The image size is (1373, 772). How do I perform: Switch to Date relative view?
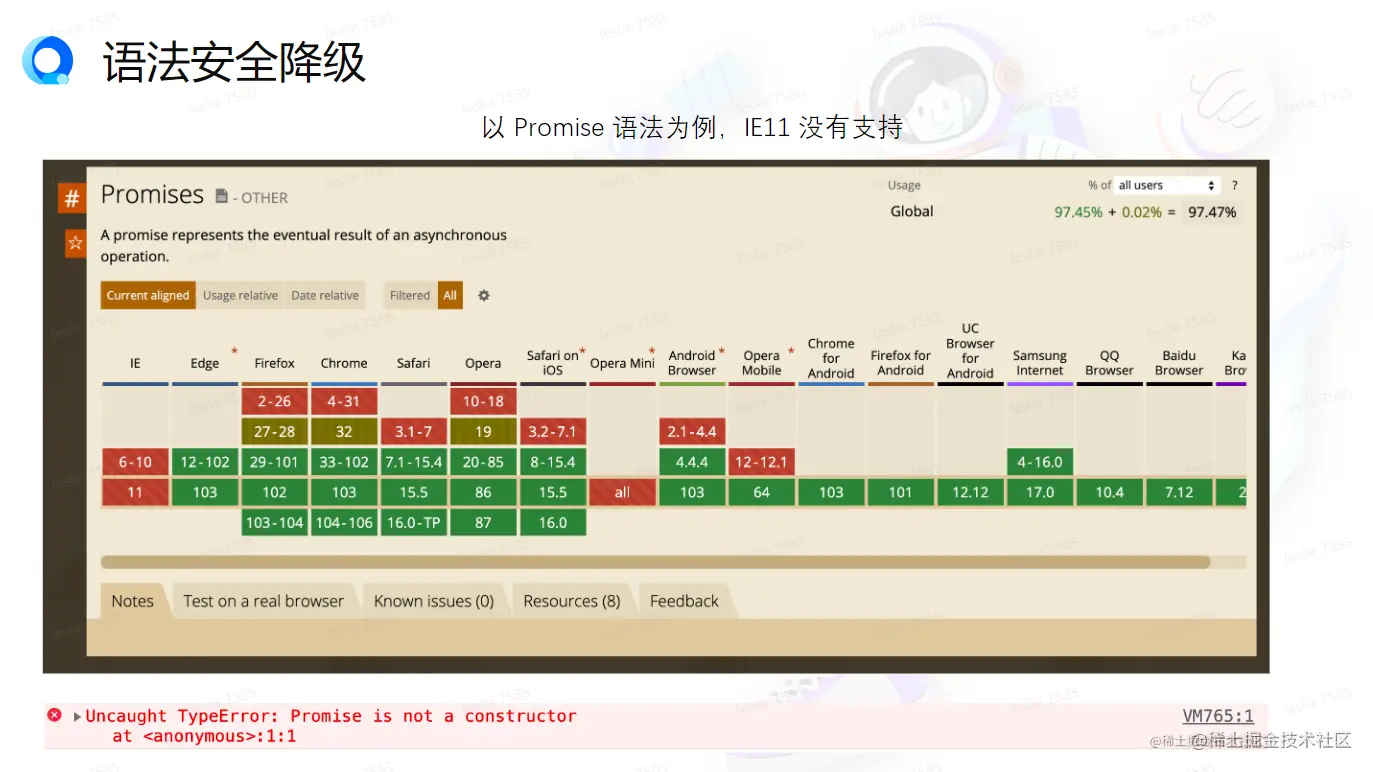tap(325, 295)
